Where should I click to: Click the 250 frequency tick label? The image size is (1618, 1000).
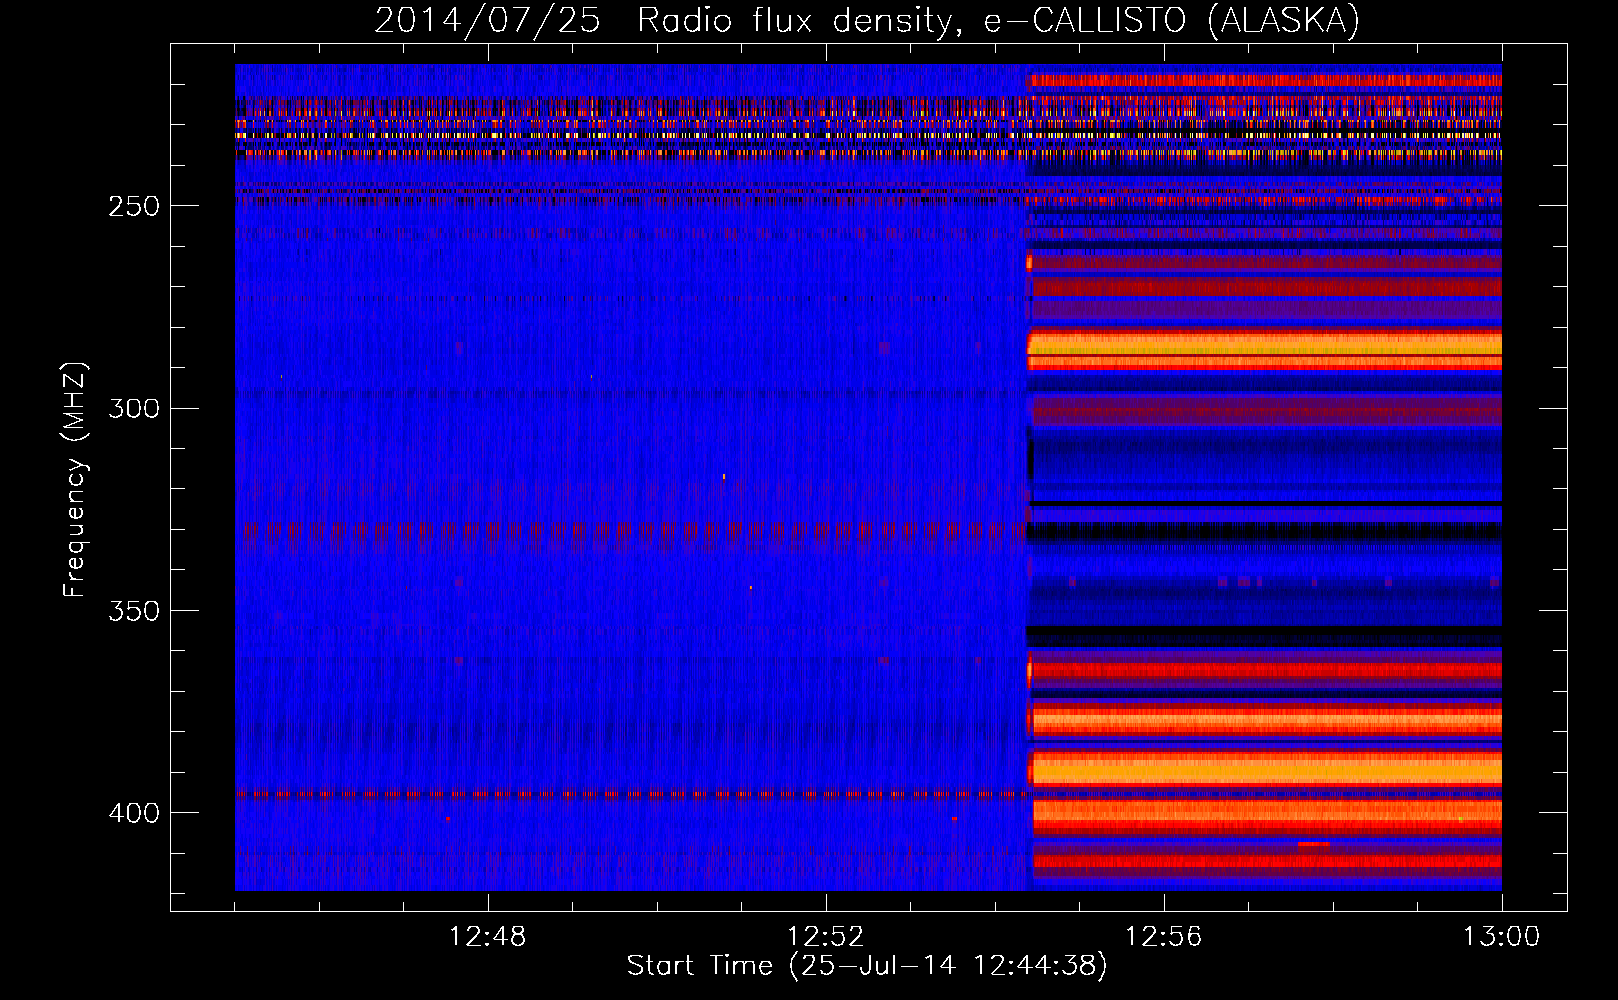pyautogui.click(x=134, y=206)
